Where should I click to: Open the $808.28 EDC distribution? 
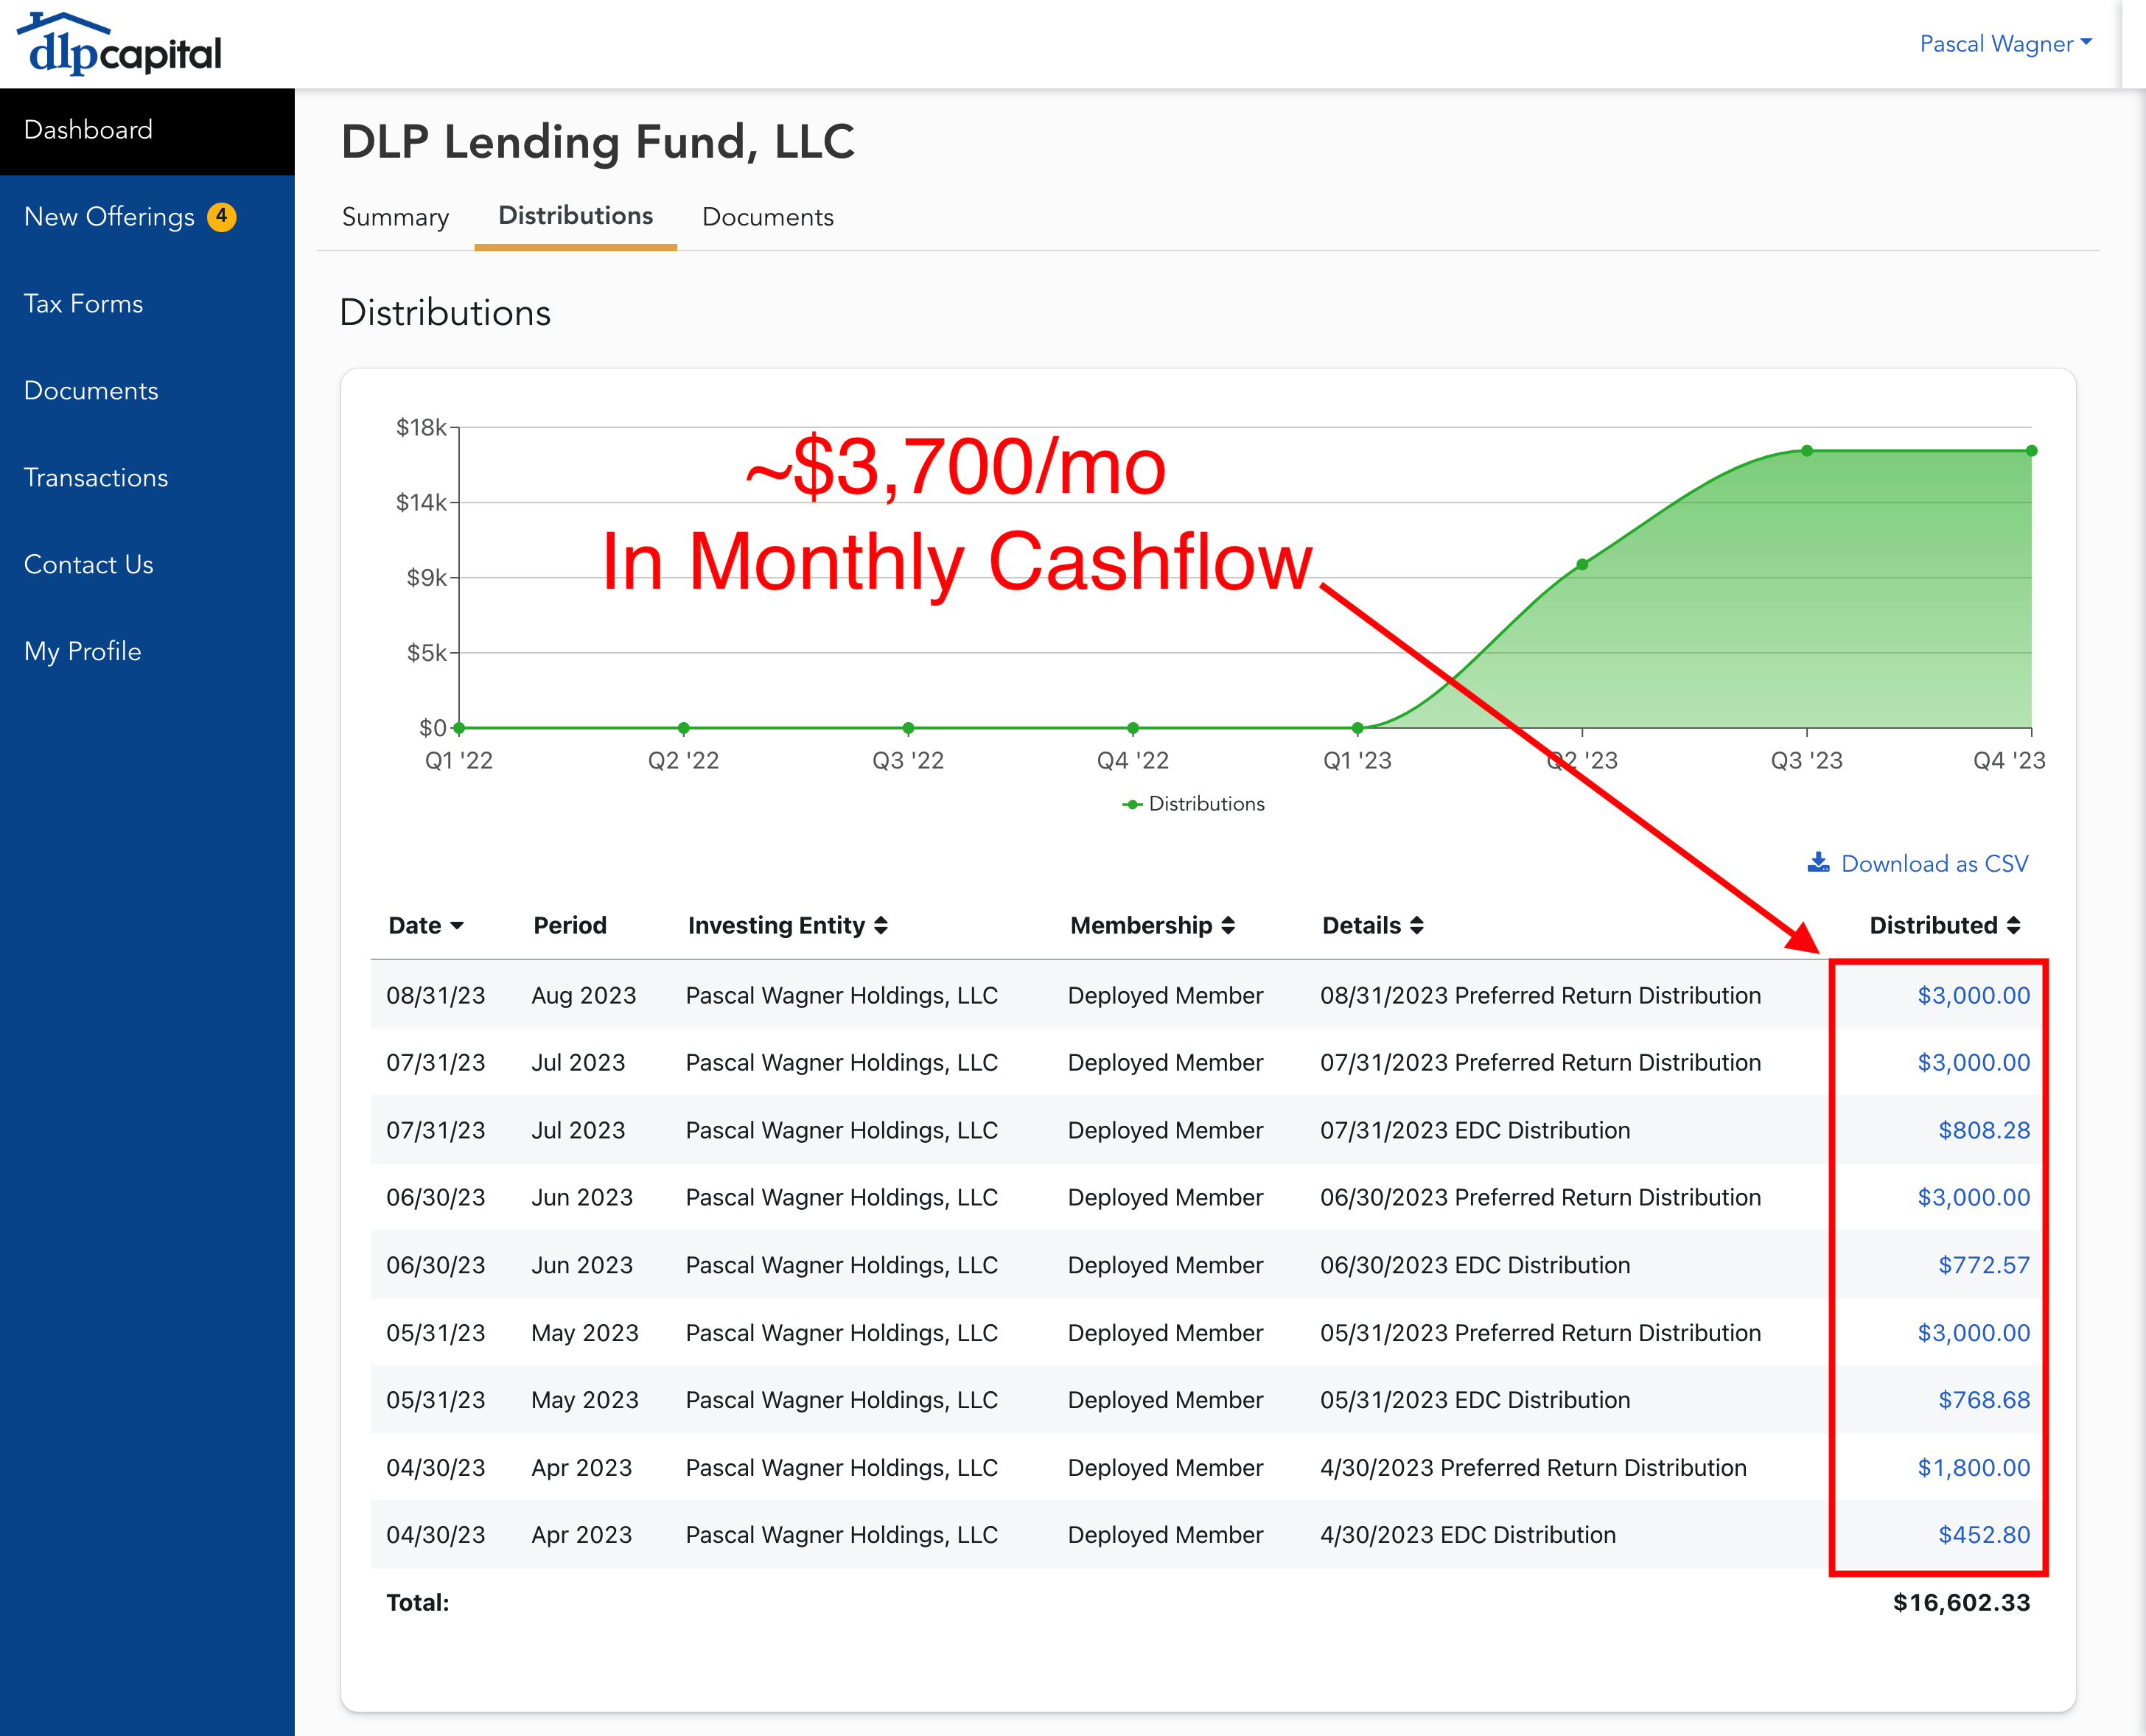(x=1984, y=1131)
